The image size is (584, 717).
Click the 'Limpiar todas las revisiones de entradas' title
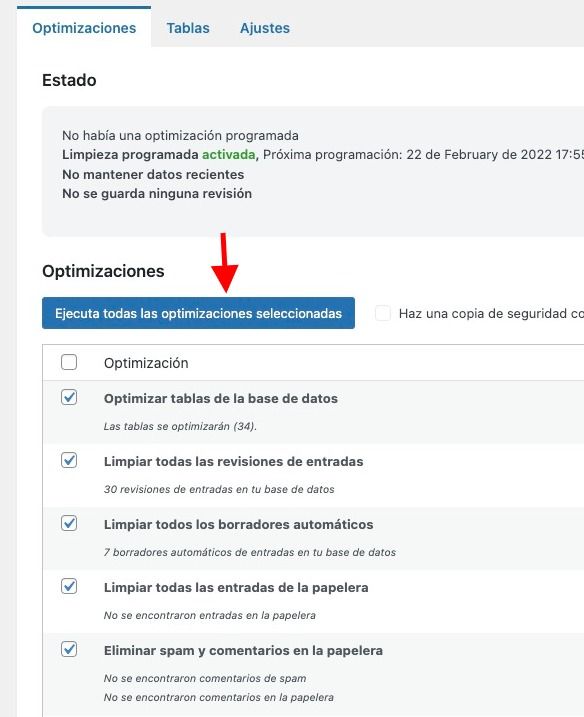click(x=233, y=461)
